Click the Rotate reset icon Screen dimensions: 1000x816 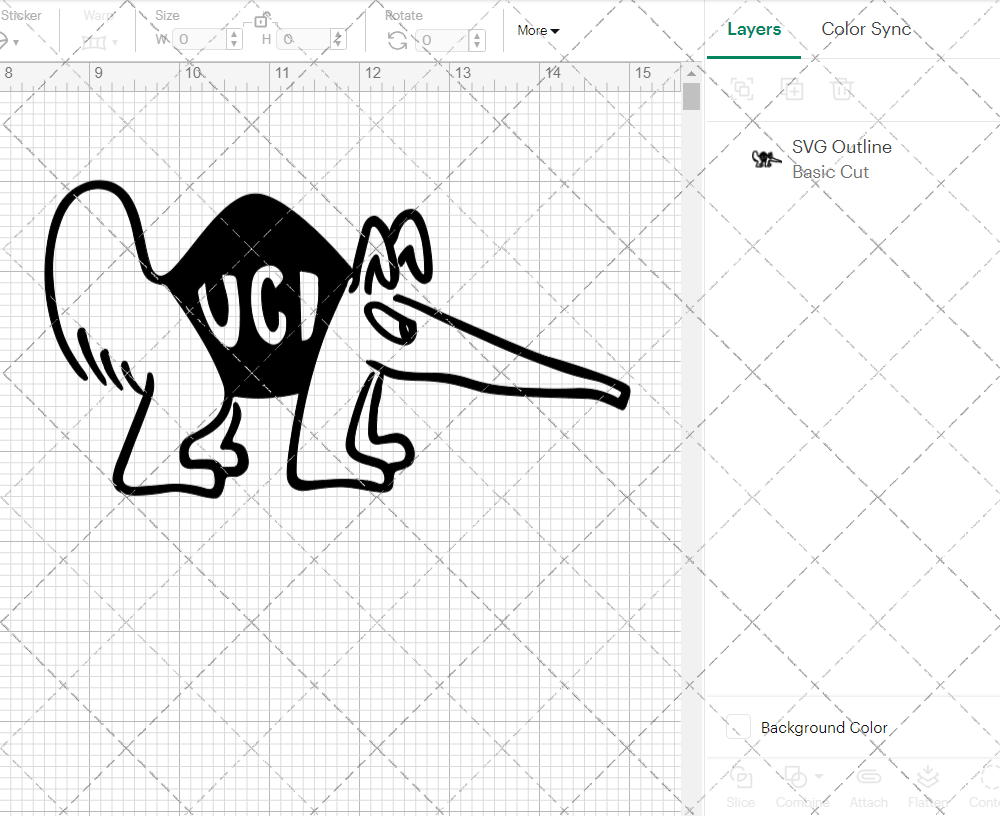(396, 40)
